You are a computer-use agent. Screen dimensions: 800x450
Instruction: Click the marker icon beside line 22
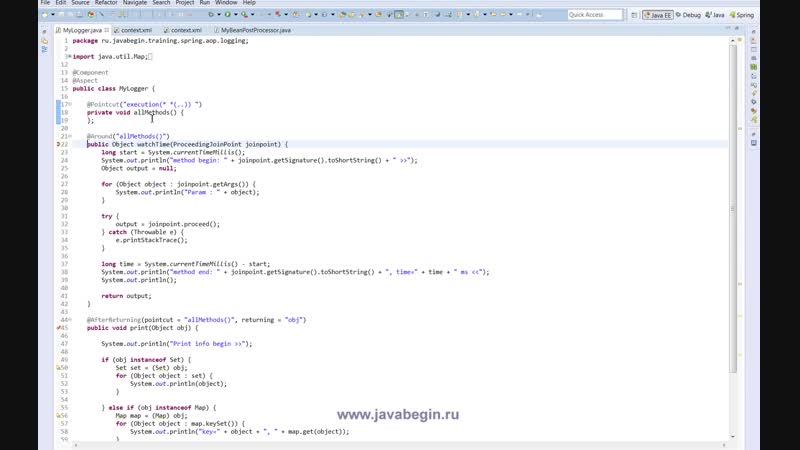[x=58, y=144]
